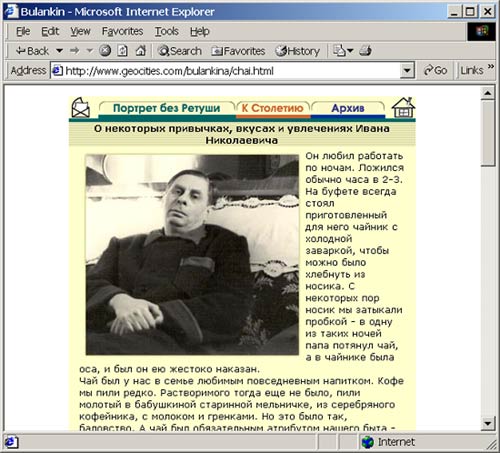Expand the Back button history dropdown

click(x=59, y=51)
